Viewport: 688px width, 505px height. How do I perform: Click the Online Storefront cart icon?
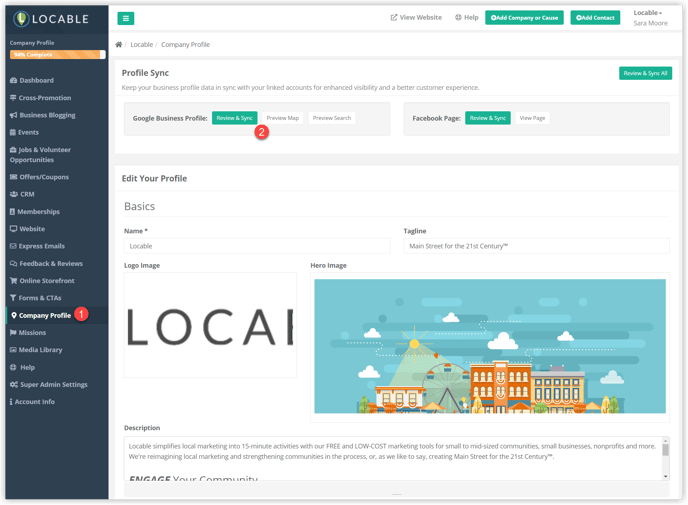(x=14, y=281)
